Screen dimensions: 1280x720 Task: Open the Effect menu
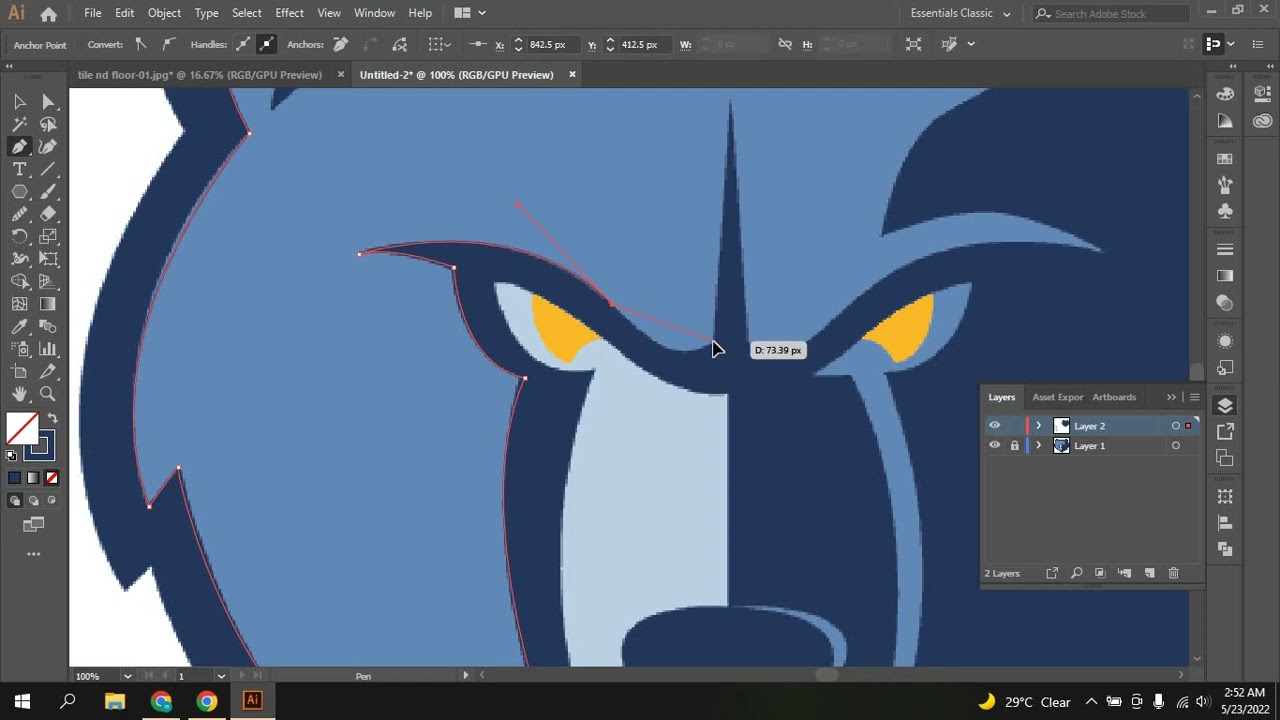click(289, 13)
